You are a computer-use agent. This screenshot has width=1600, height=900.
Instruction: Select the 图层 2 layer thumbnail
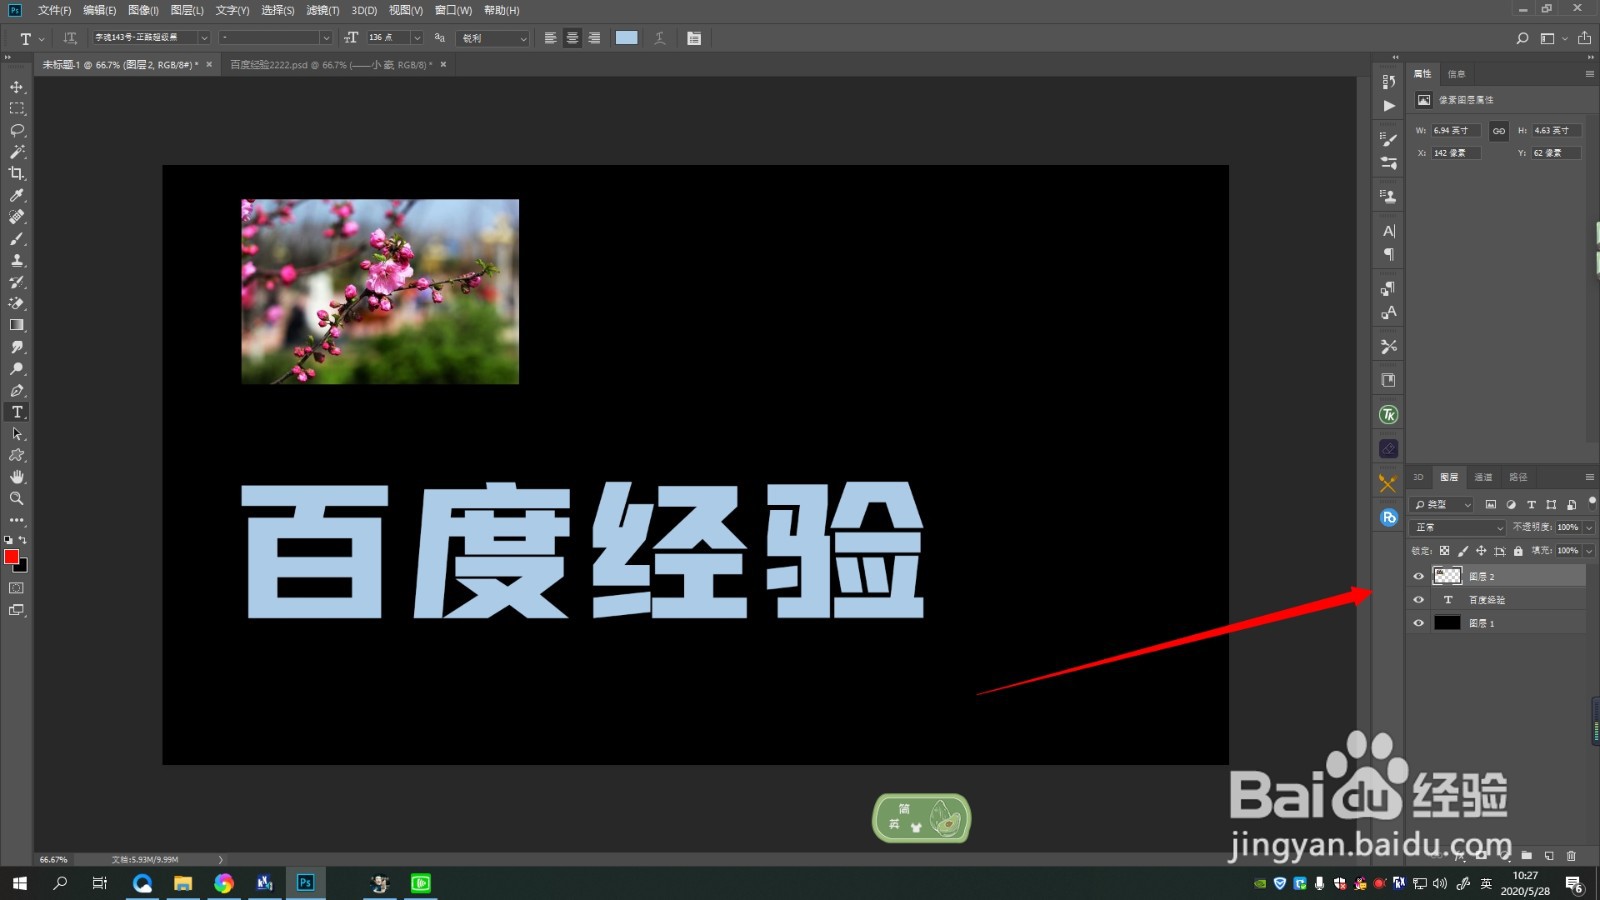(x=1447, y=576)
